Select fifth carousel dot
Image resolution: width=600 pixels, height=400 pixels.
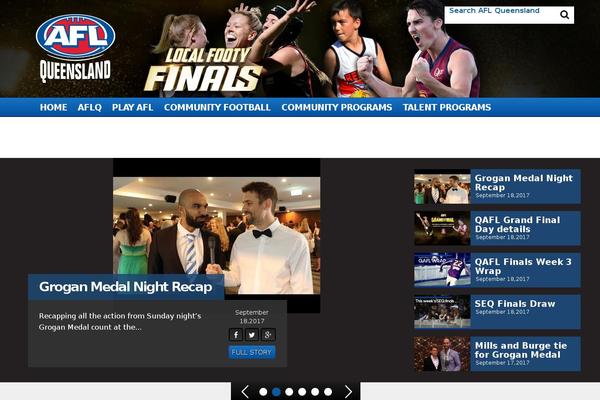(x=315, y=392)
